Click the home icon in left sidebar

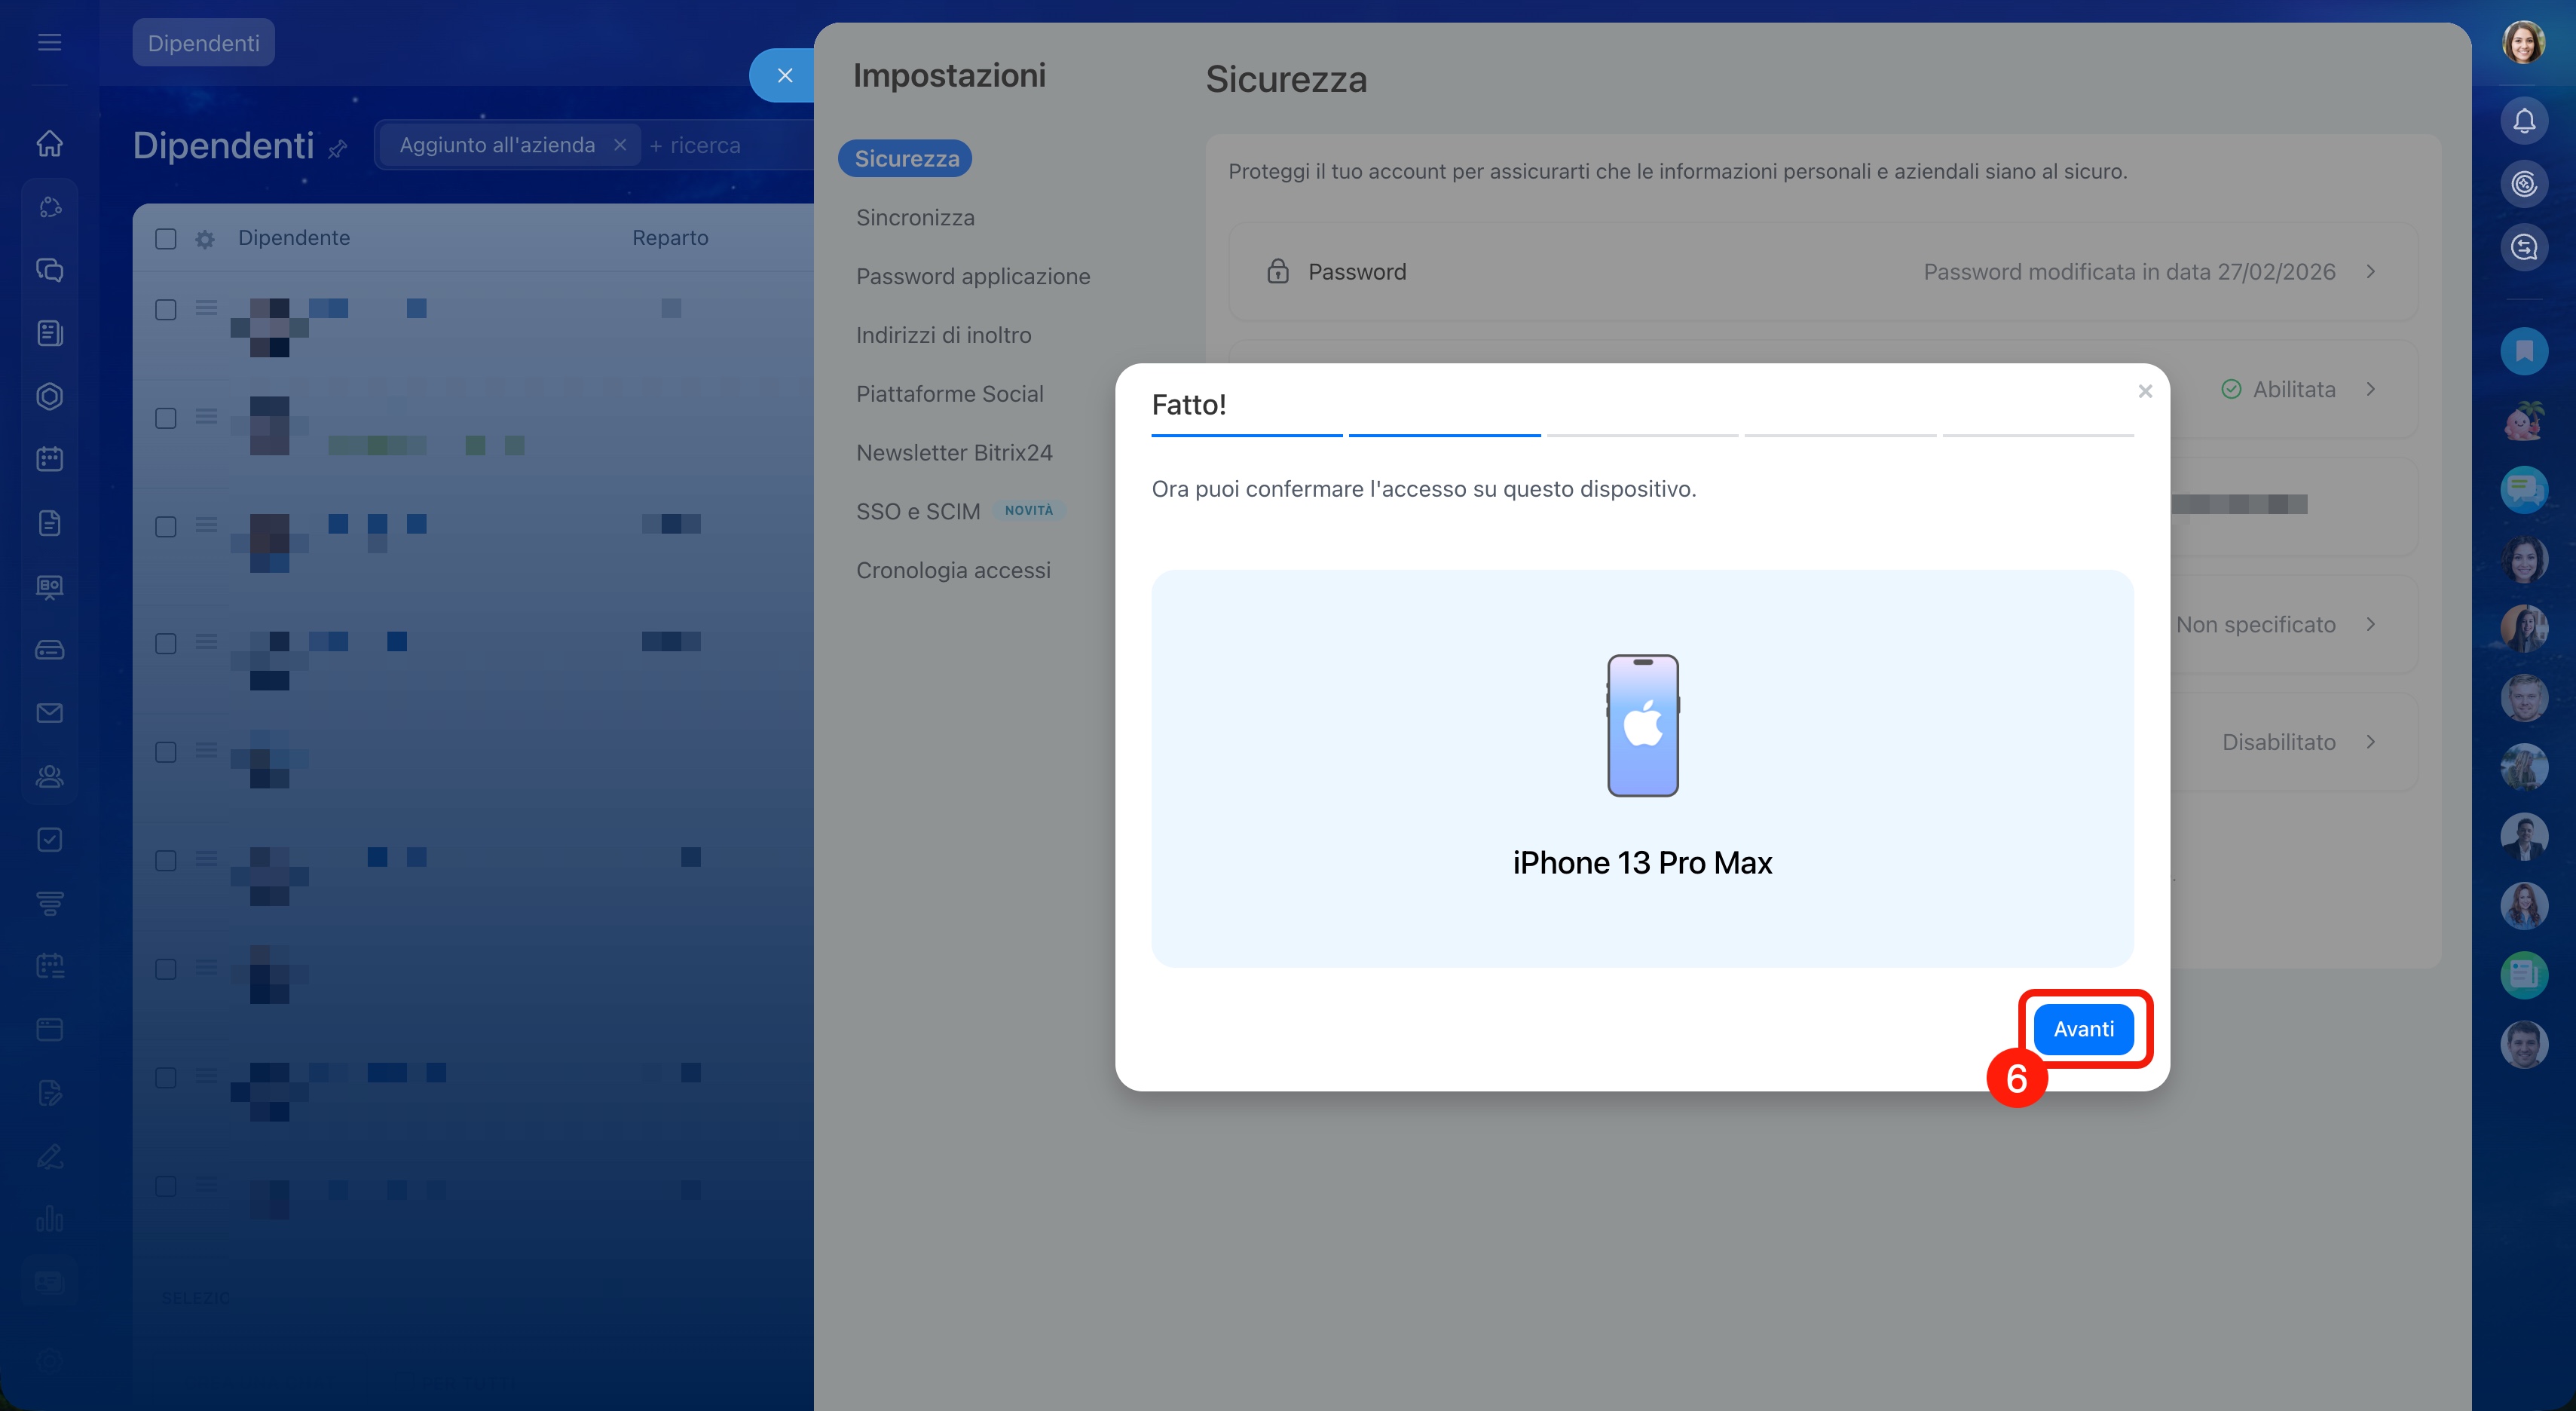pos(49,144)
